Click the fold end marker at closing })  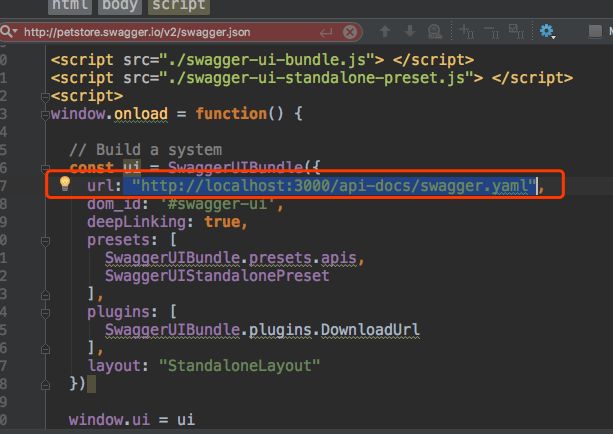[x=45, y=385]
